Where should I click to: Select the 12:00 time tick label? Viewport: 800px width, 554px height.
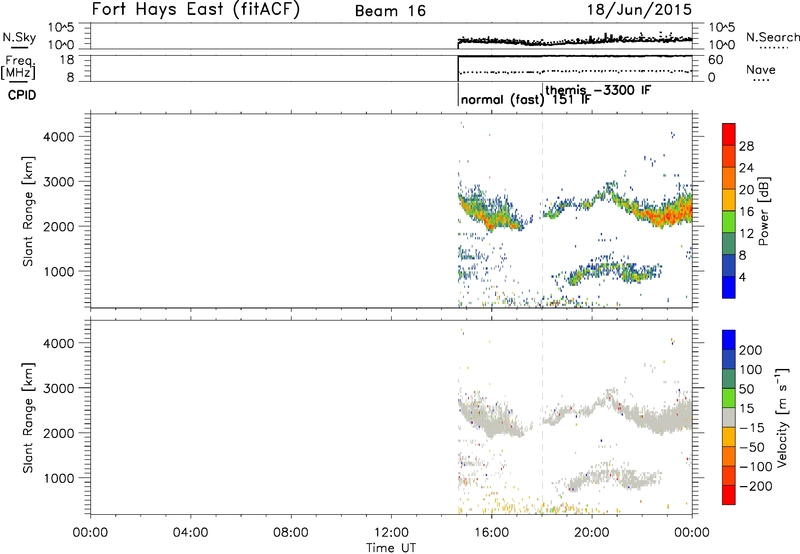pyautogui.click(x=391, y=533)
